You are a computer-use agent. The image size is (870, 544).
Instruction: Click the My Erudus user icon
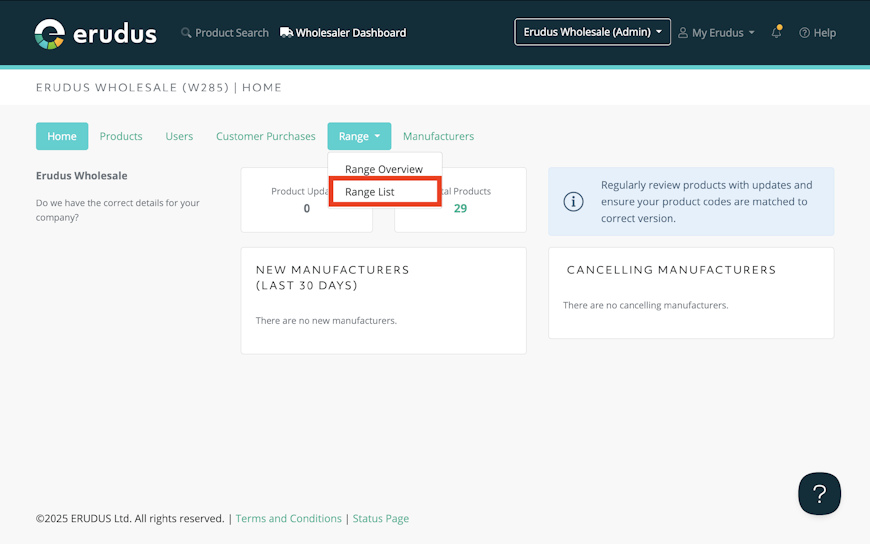point(683,33)
